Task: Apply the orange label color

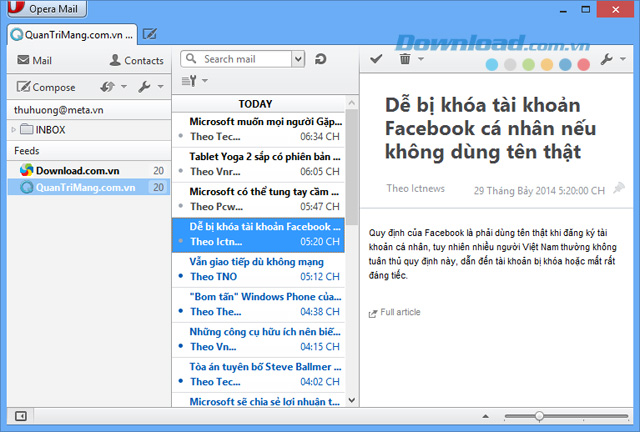Action: coord(547,65)
